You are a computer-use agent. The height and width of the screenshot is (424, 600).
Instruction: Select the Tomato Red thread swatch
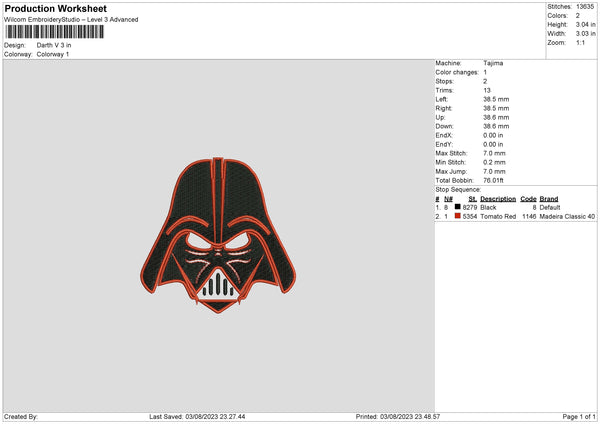[457, 216]
